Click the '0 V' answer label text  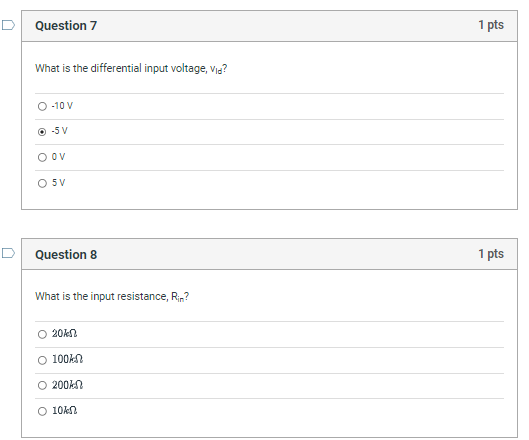click(x=58, y=157)
